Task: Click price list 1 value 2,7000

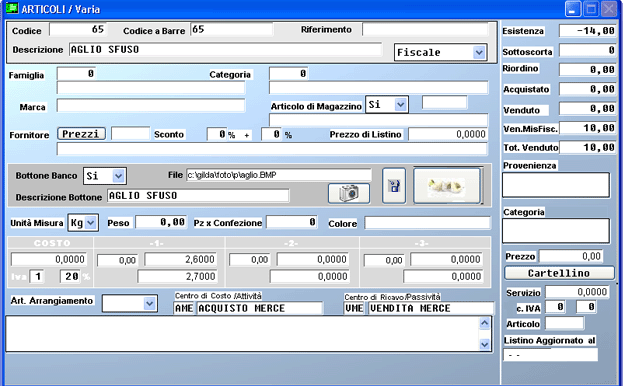Action: [177, 276]
